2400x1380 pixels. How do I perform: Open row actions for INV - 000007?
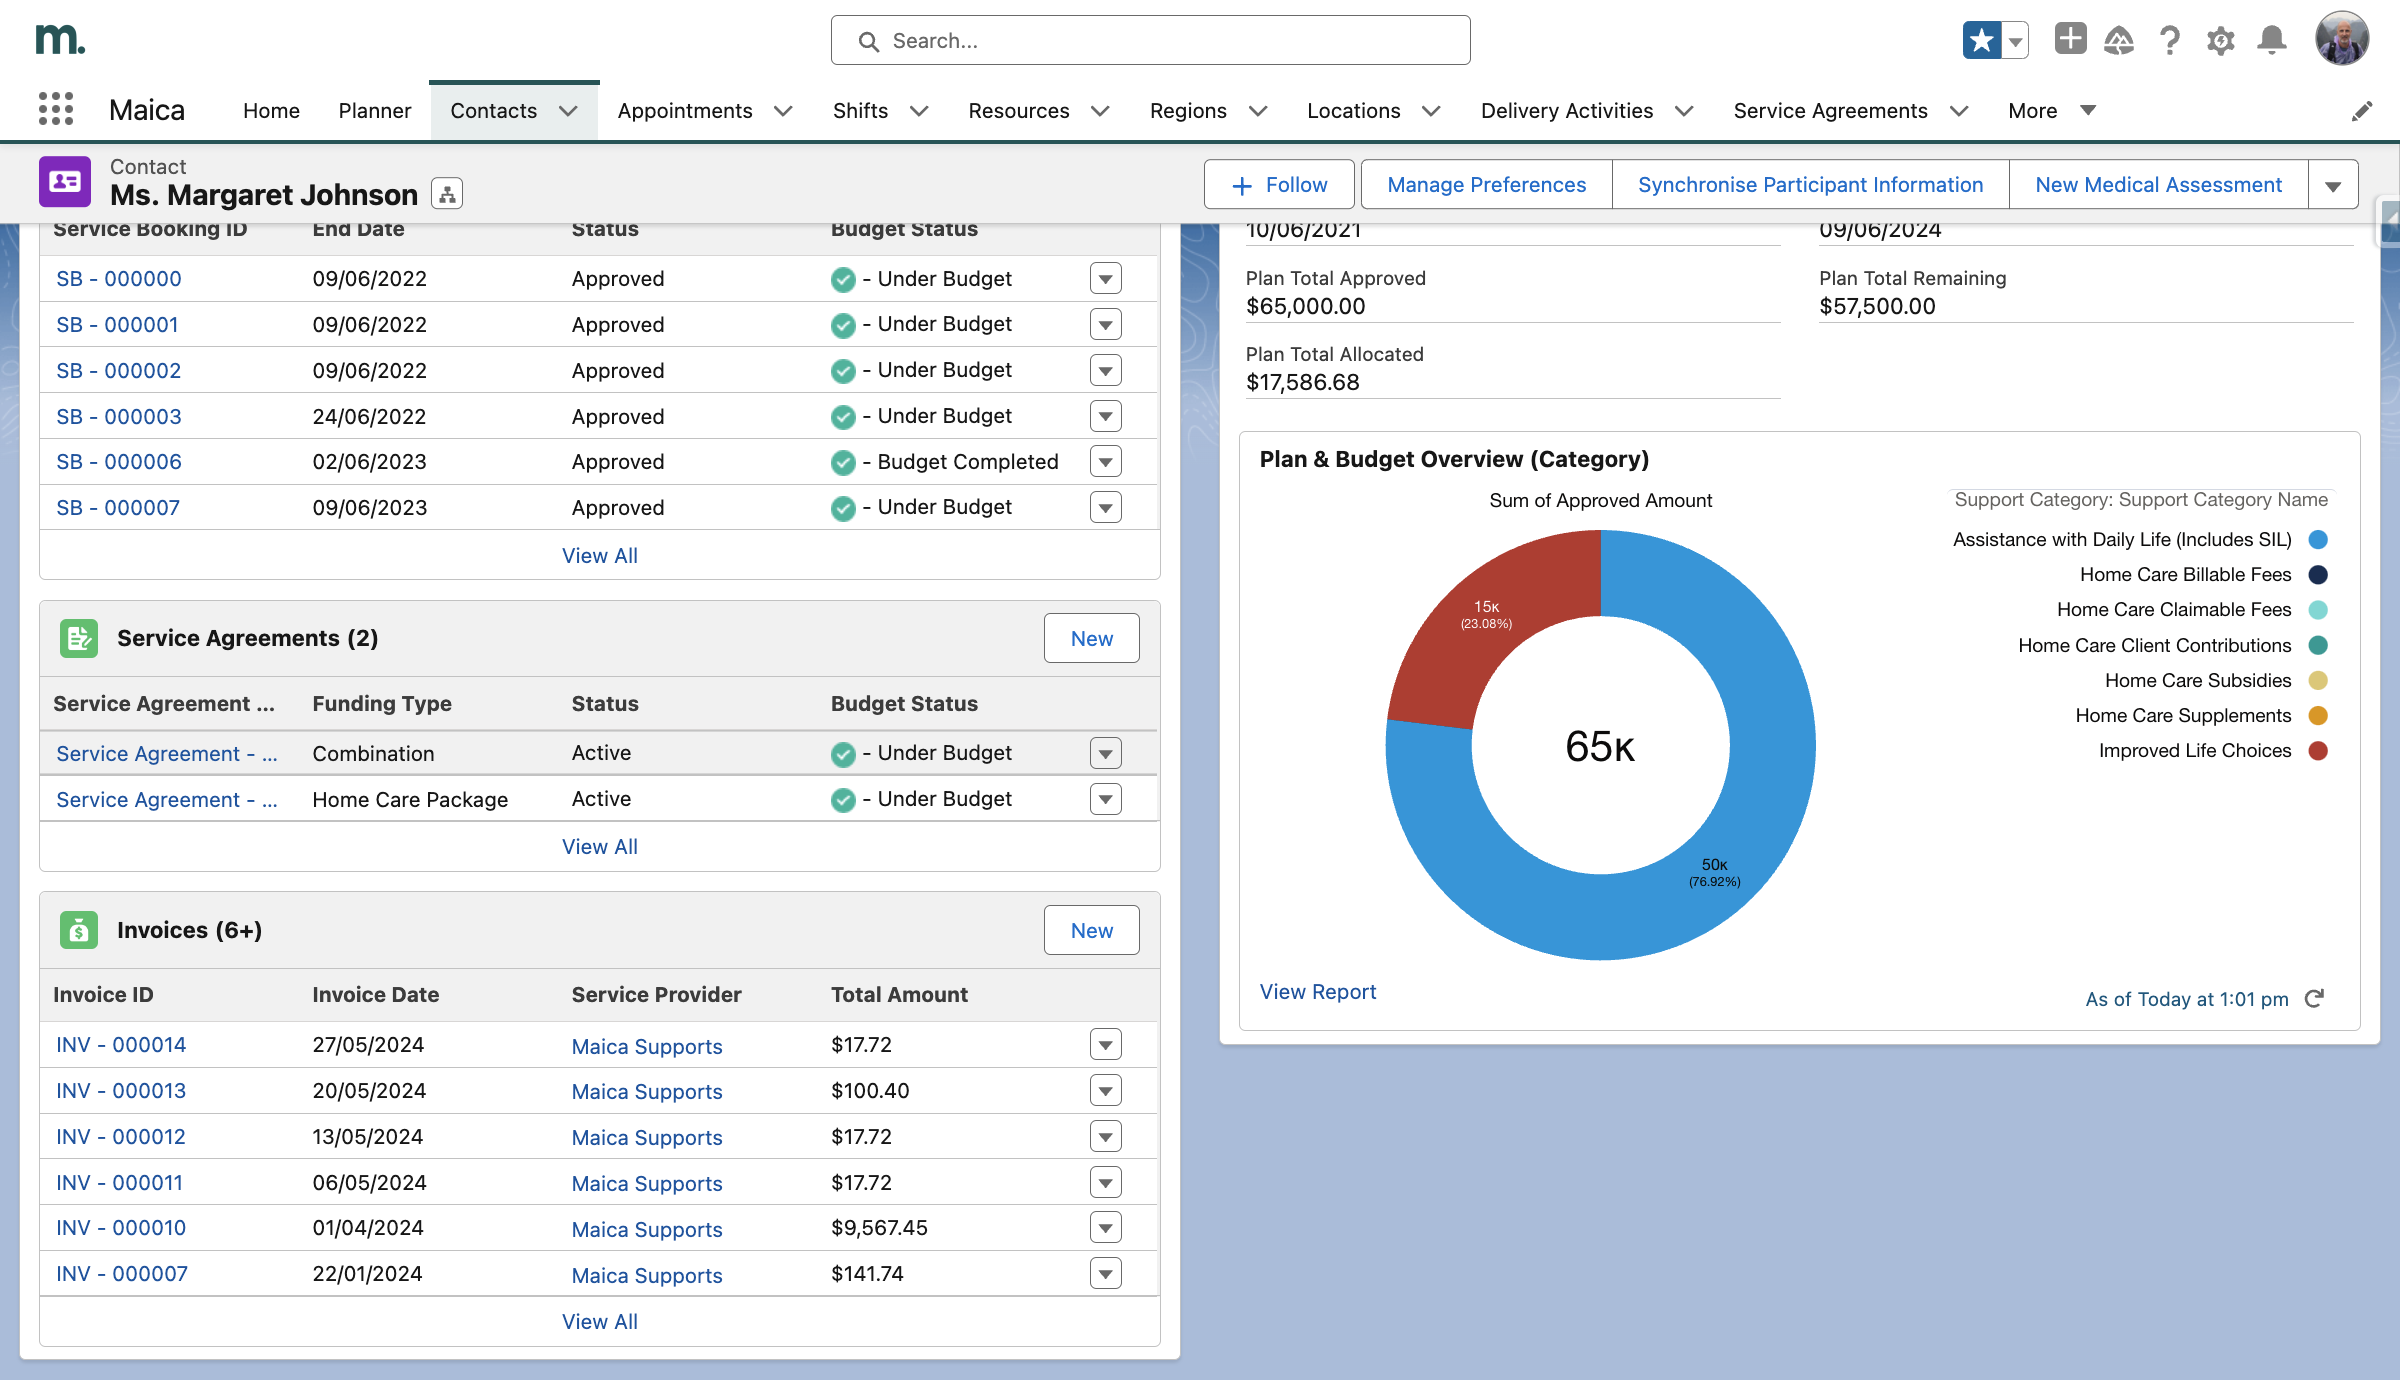pyautogui.click(x=1105, y=1274)
